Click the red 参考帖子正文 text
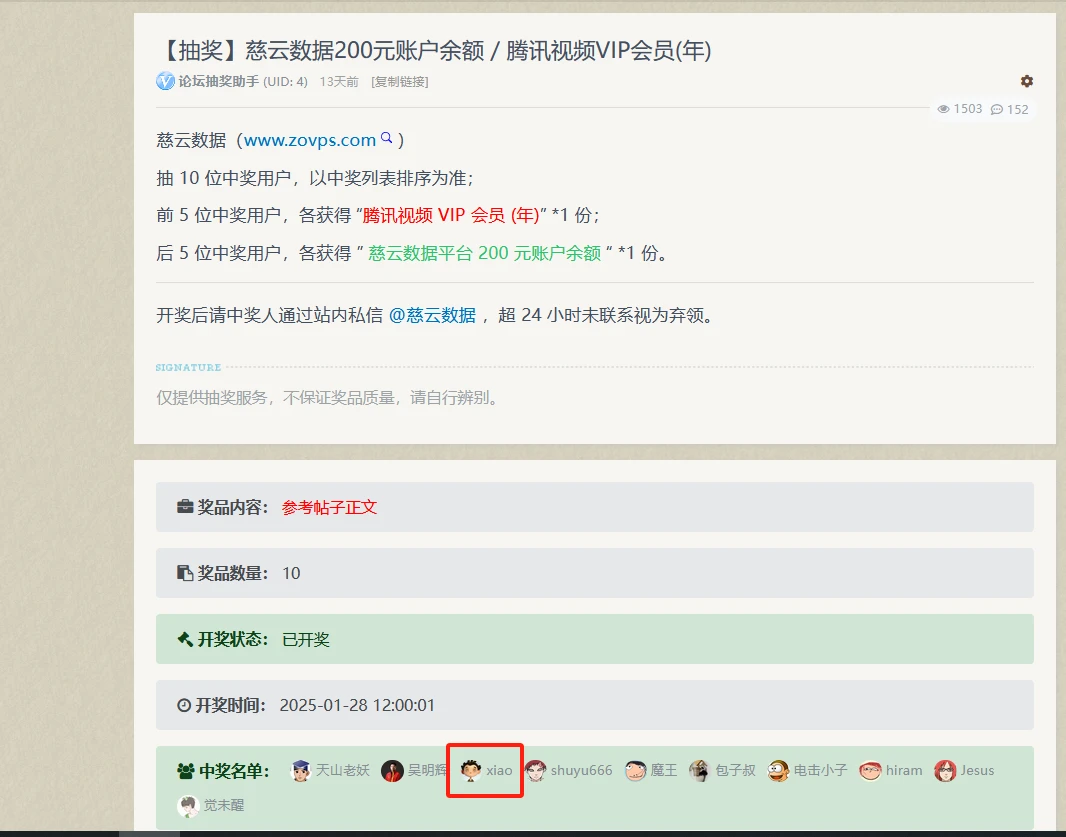1066x837 pixels. 329,507
